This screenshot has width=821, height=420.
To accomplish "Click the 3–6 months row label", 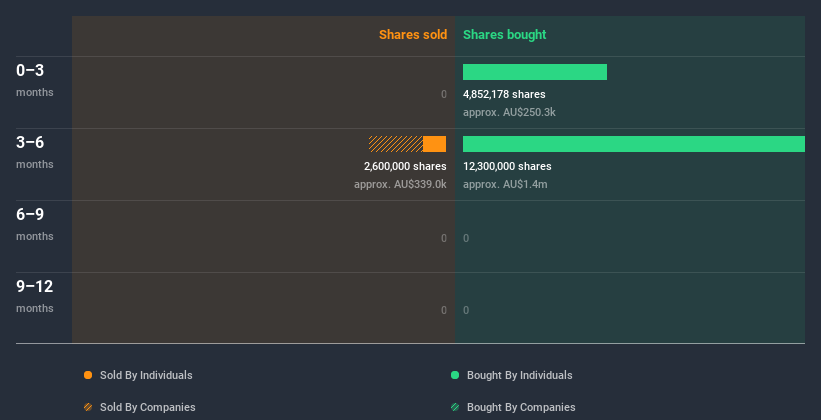I will [x=35, y=152].
